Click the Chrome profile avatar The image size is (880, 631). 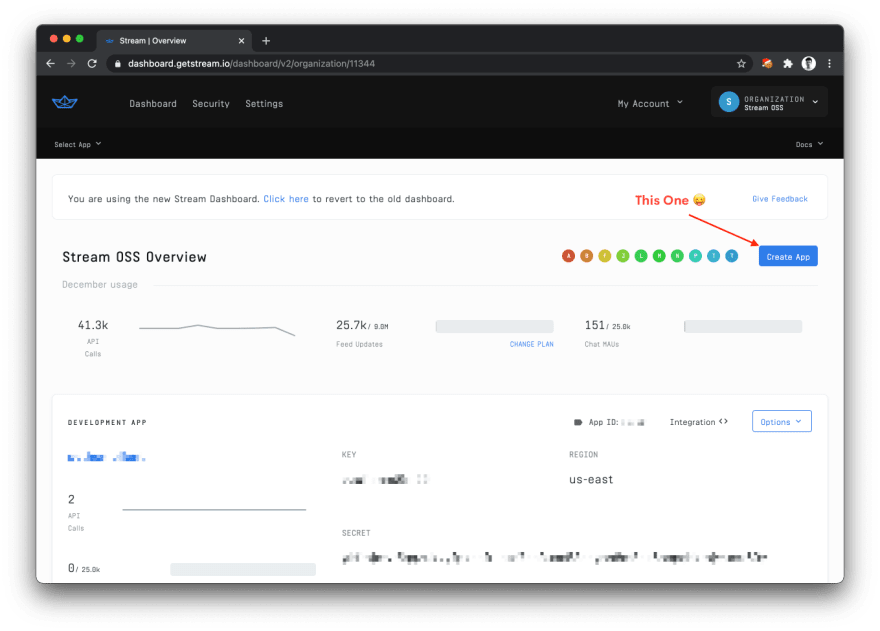(x=809, y=63)
